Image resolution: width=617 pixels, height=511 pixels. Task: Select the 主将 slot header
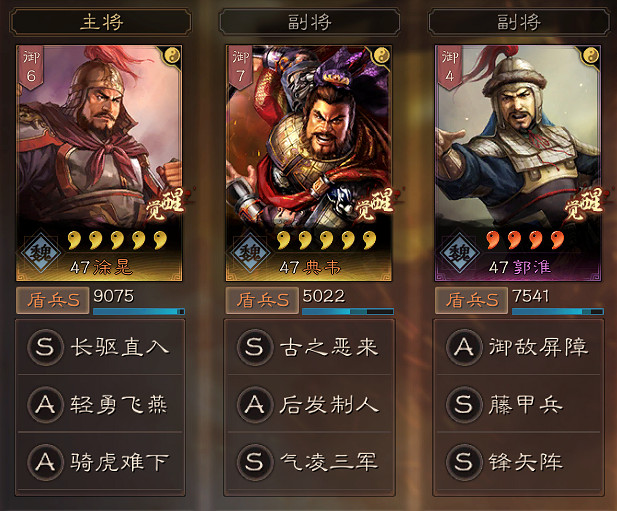101,22
